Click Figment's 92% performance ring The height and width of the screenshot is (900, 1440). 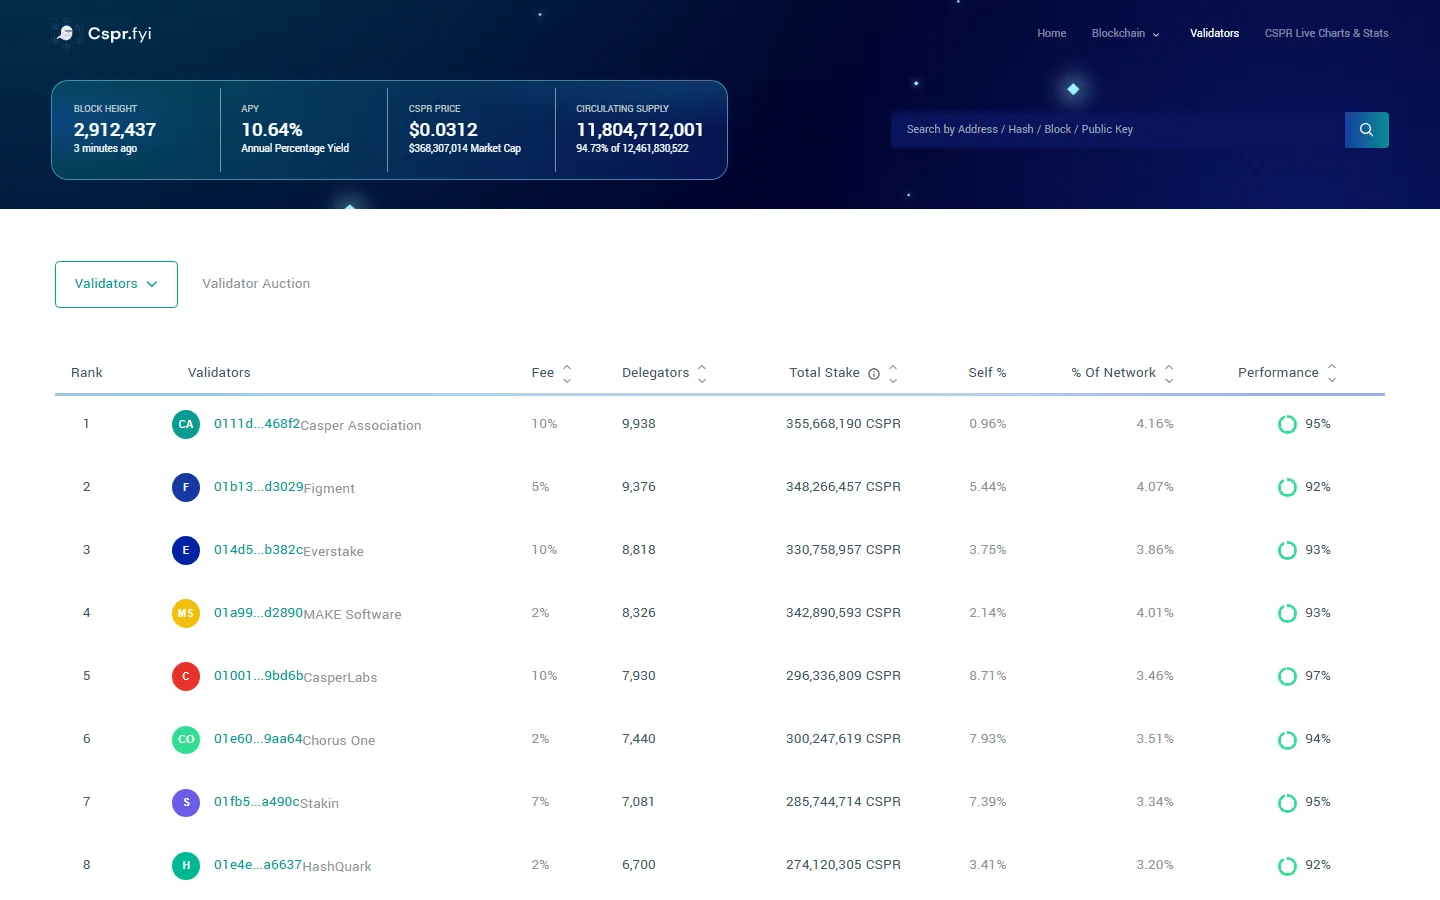(x=1287, y=487)
